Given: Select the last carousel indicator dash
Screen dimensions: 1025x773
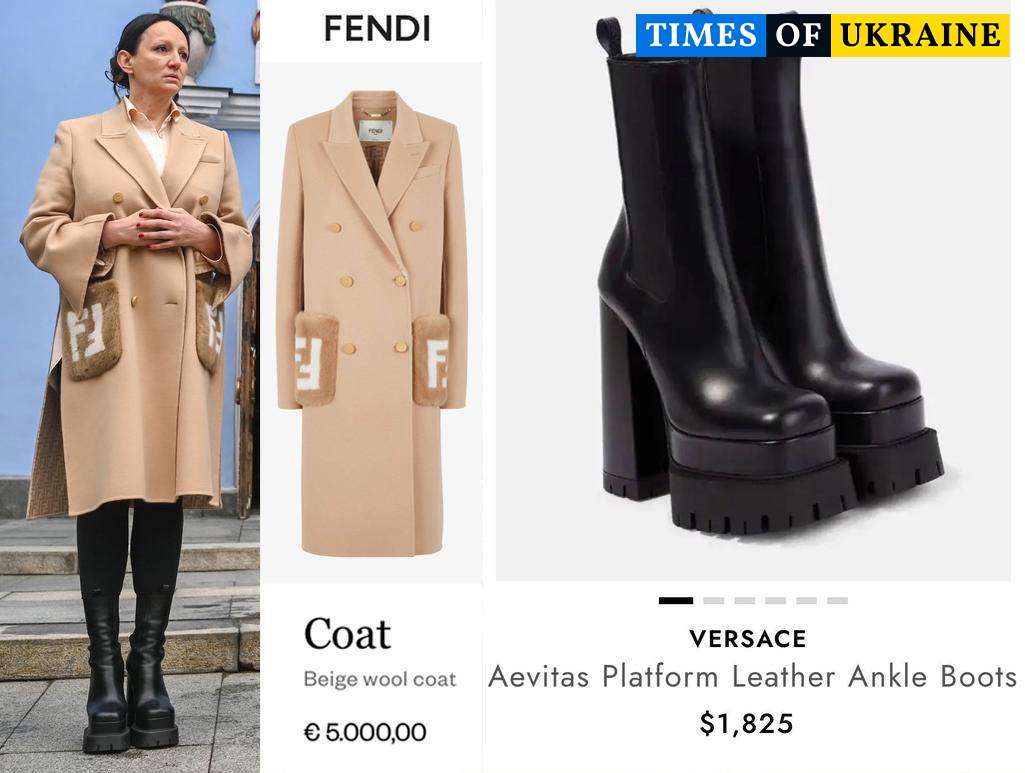Looking at the screenshot, I should [837, 600].
